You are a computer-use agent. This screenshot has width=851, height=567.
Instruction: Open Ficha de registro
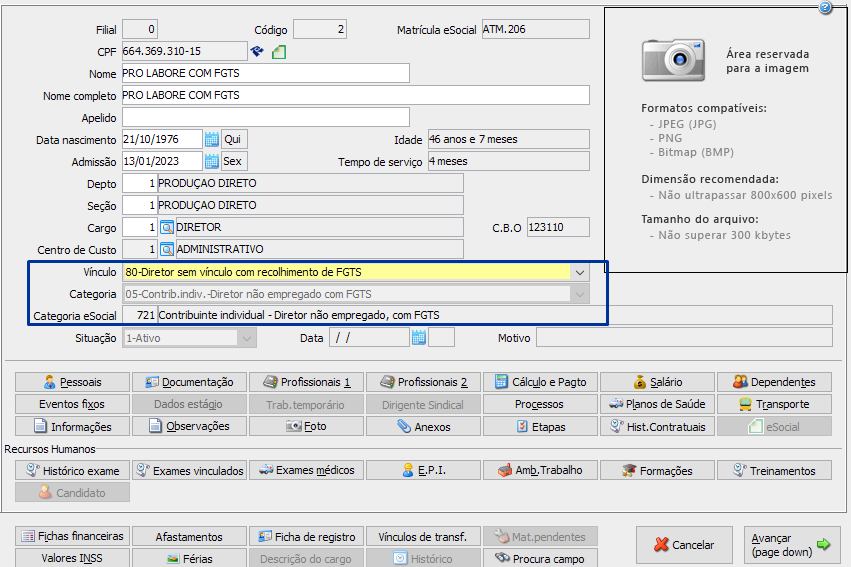click(x=307, y=536)
